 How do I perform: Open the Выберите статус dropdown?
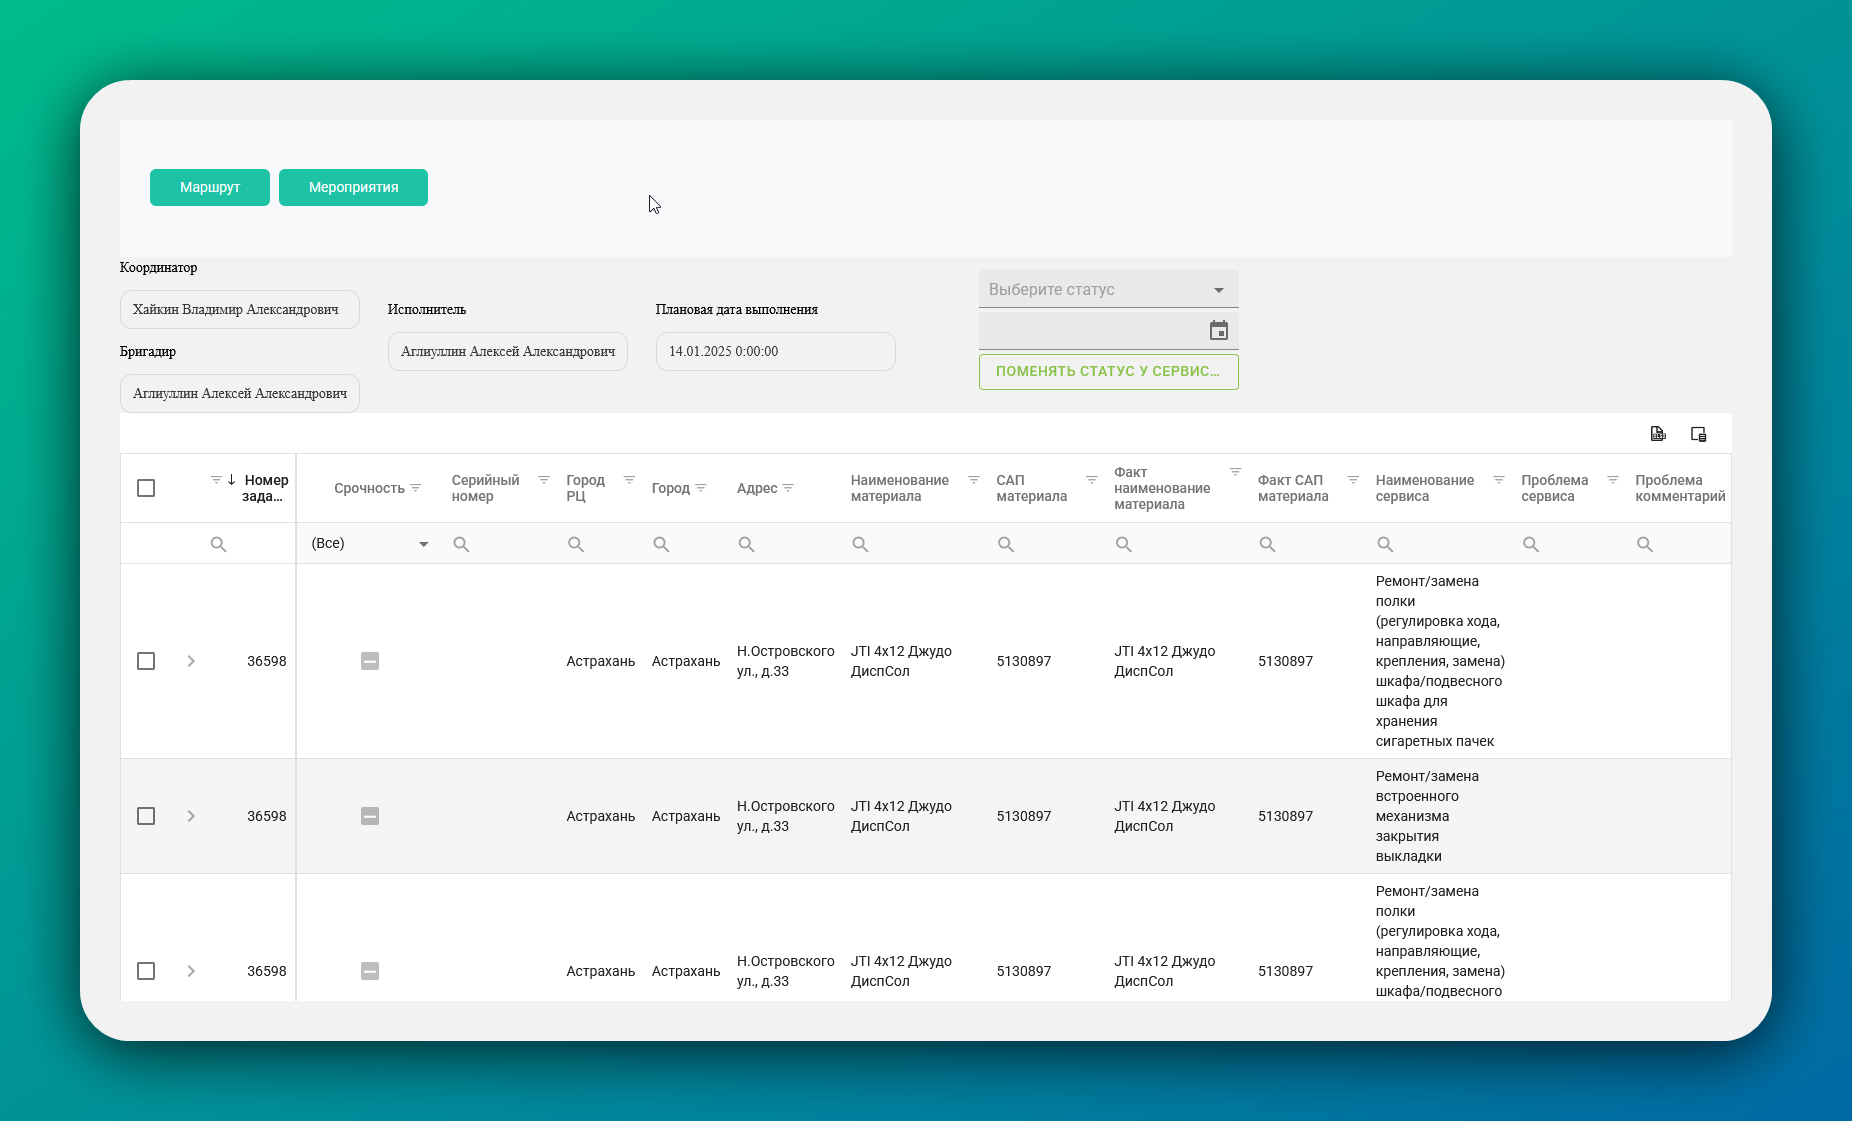1108,289
